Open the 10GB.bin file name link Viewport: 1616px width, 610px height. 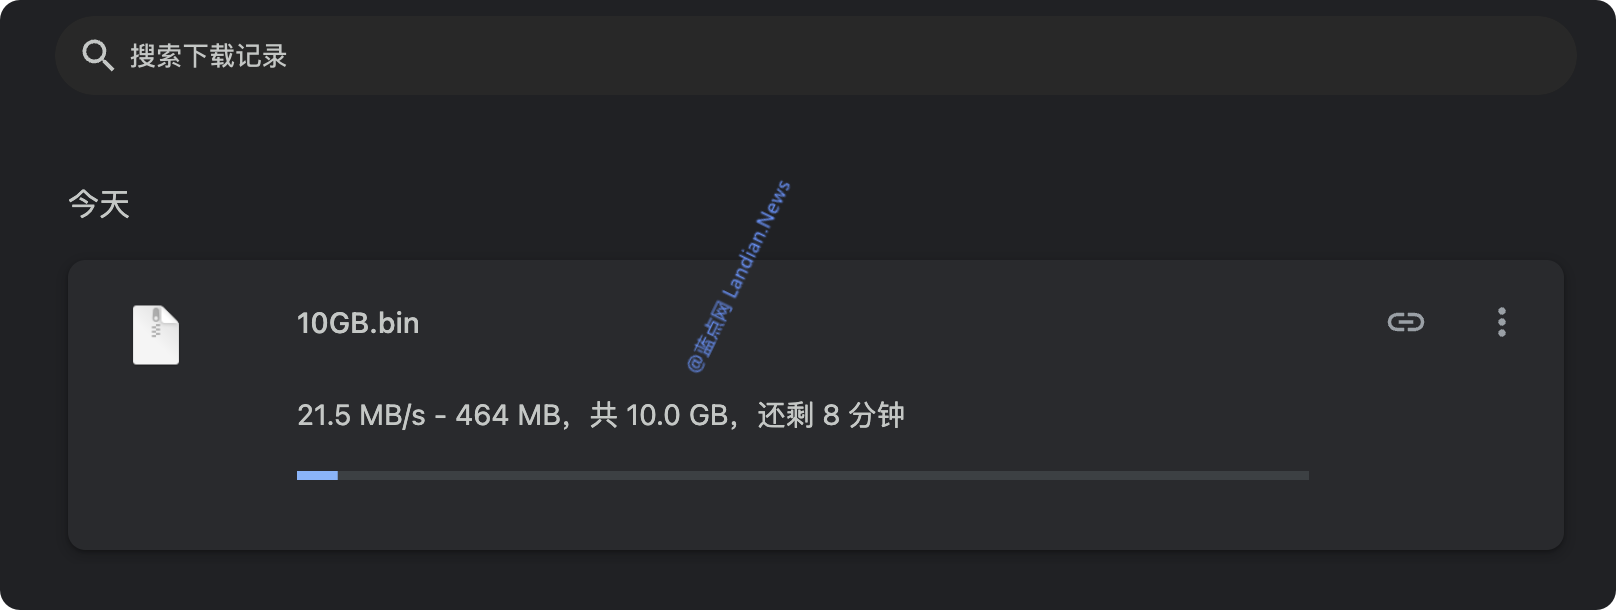coord(358,323)
